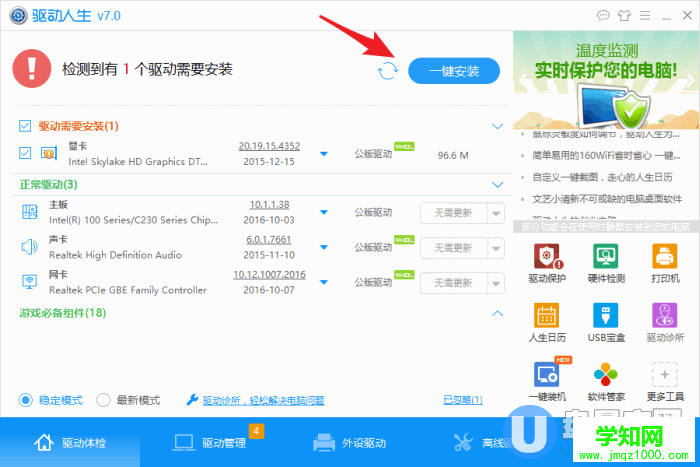Screen dimensions: 700x467
Task: Click the red warning alert icon
Action: coord(32,68)
